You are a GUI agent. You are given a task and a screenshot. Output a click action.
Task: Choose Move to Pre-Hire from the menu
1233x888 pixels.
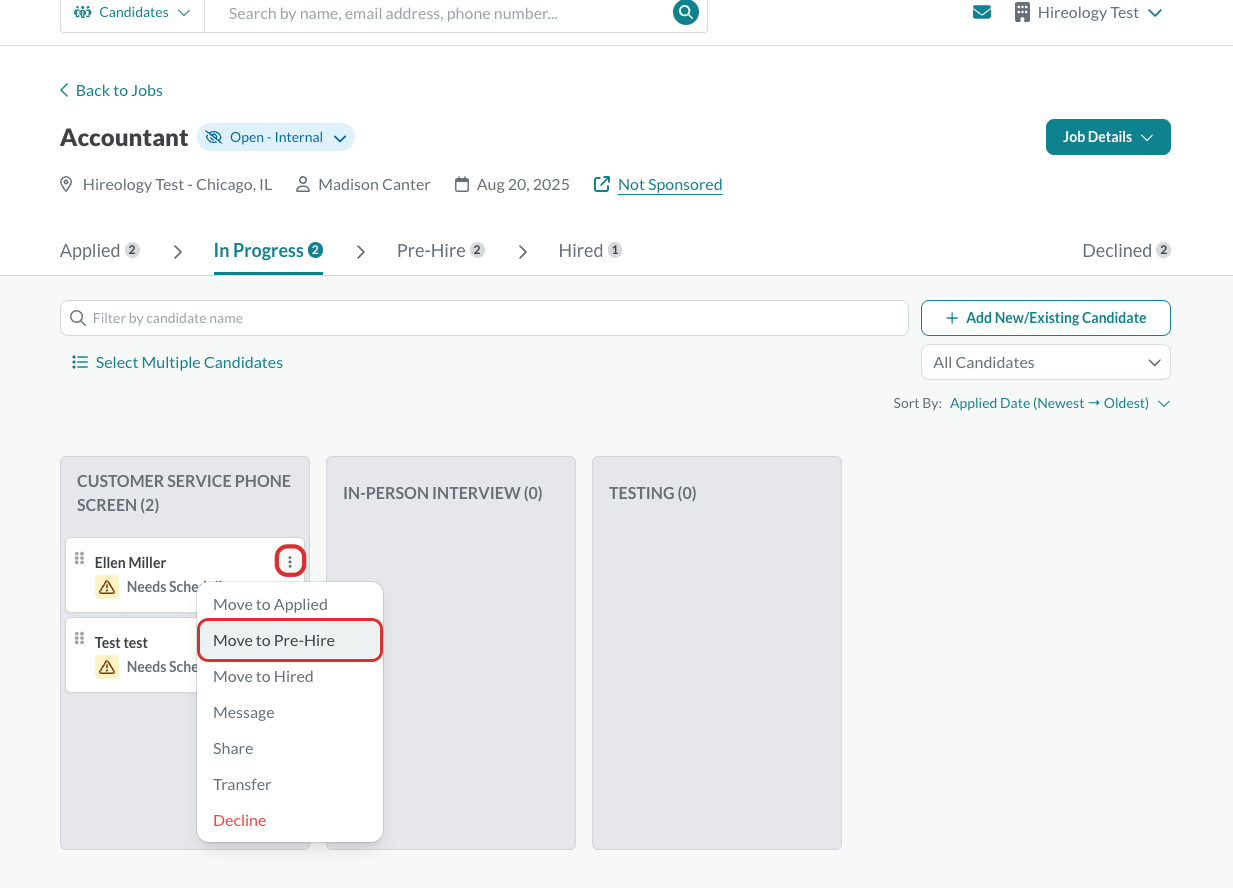(x=290, y=640)
